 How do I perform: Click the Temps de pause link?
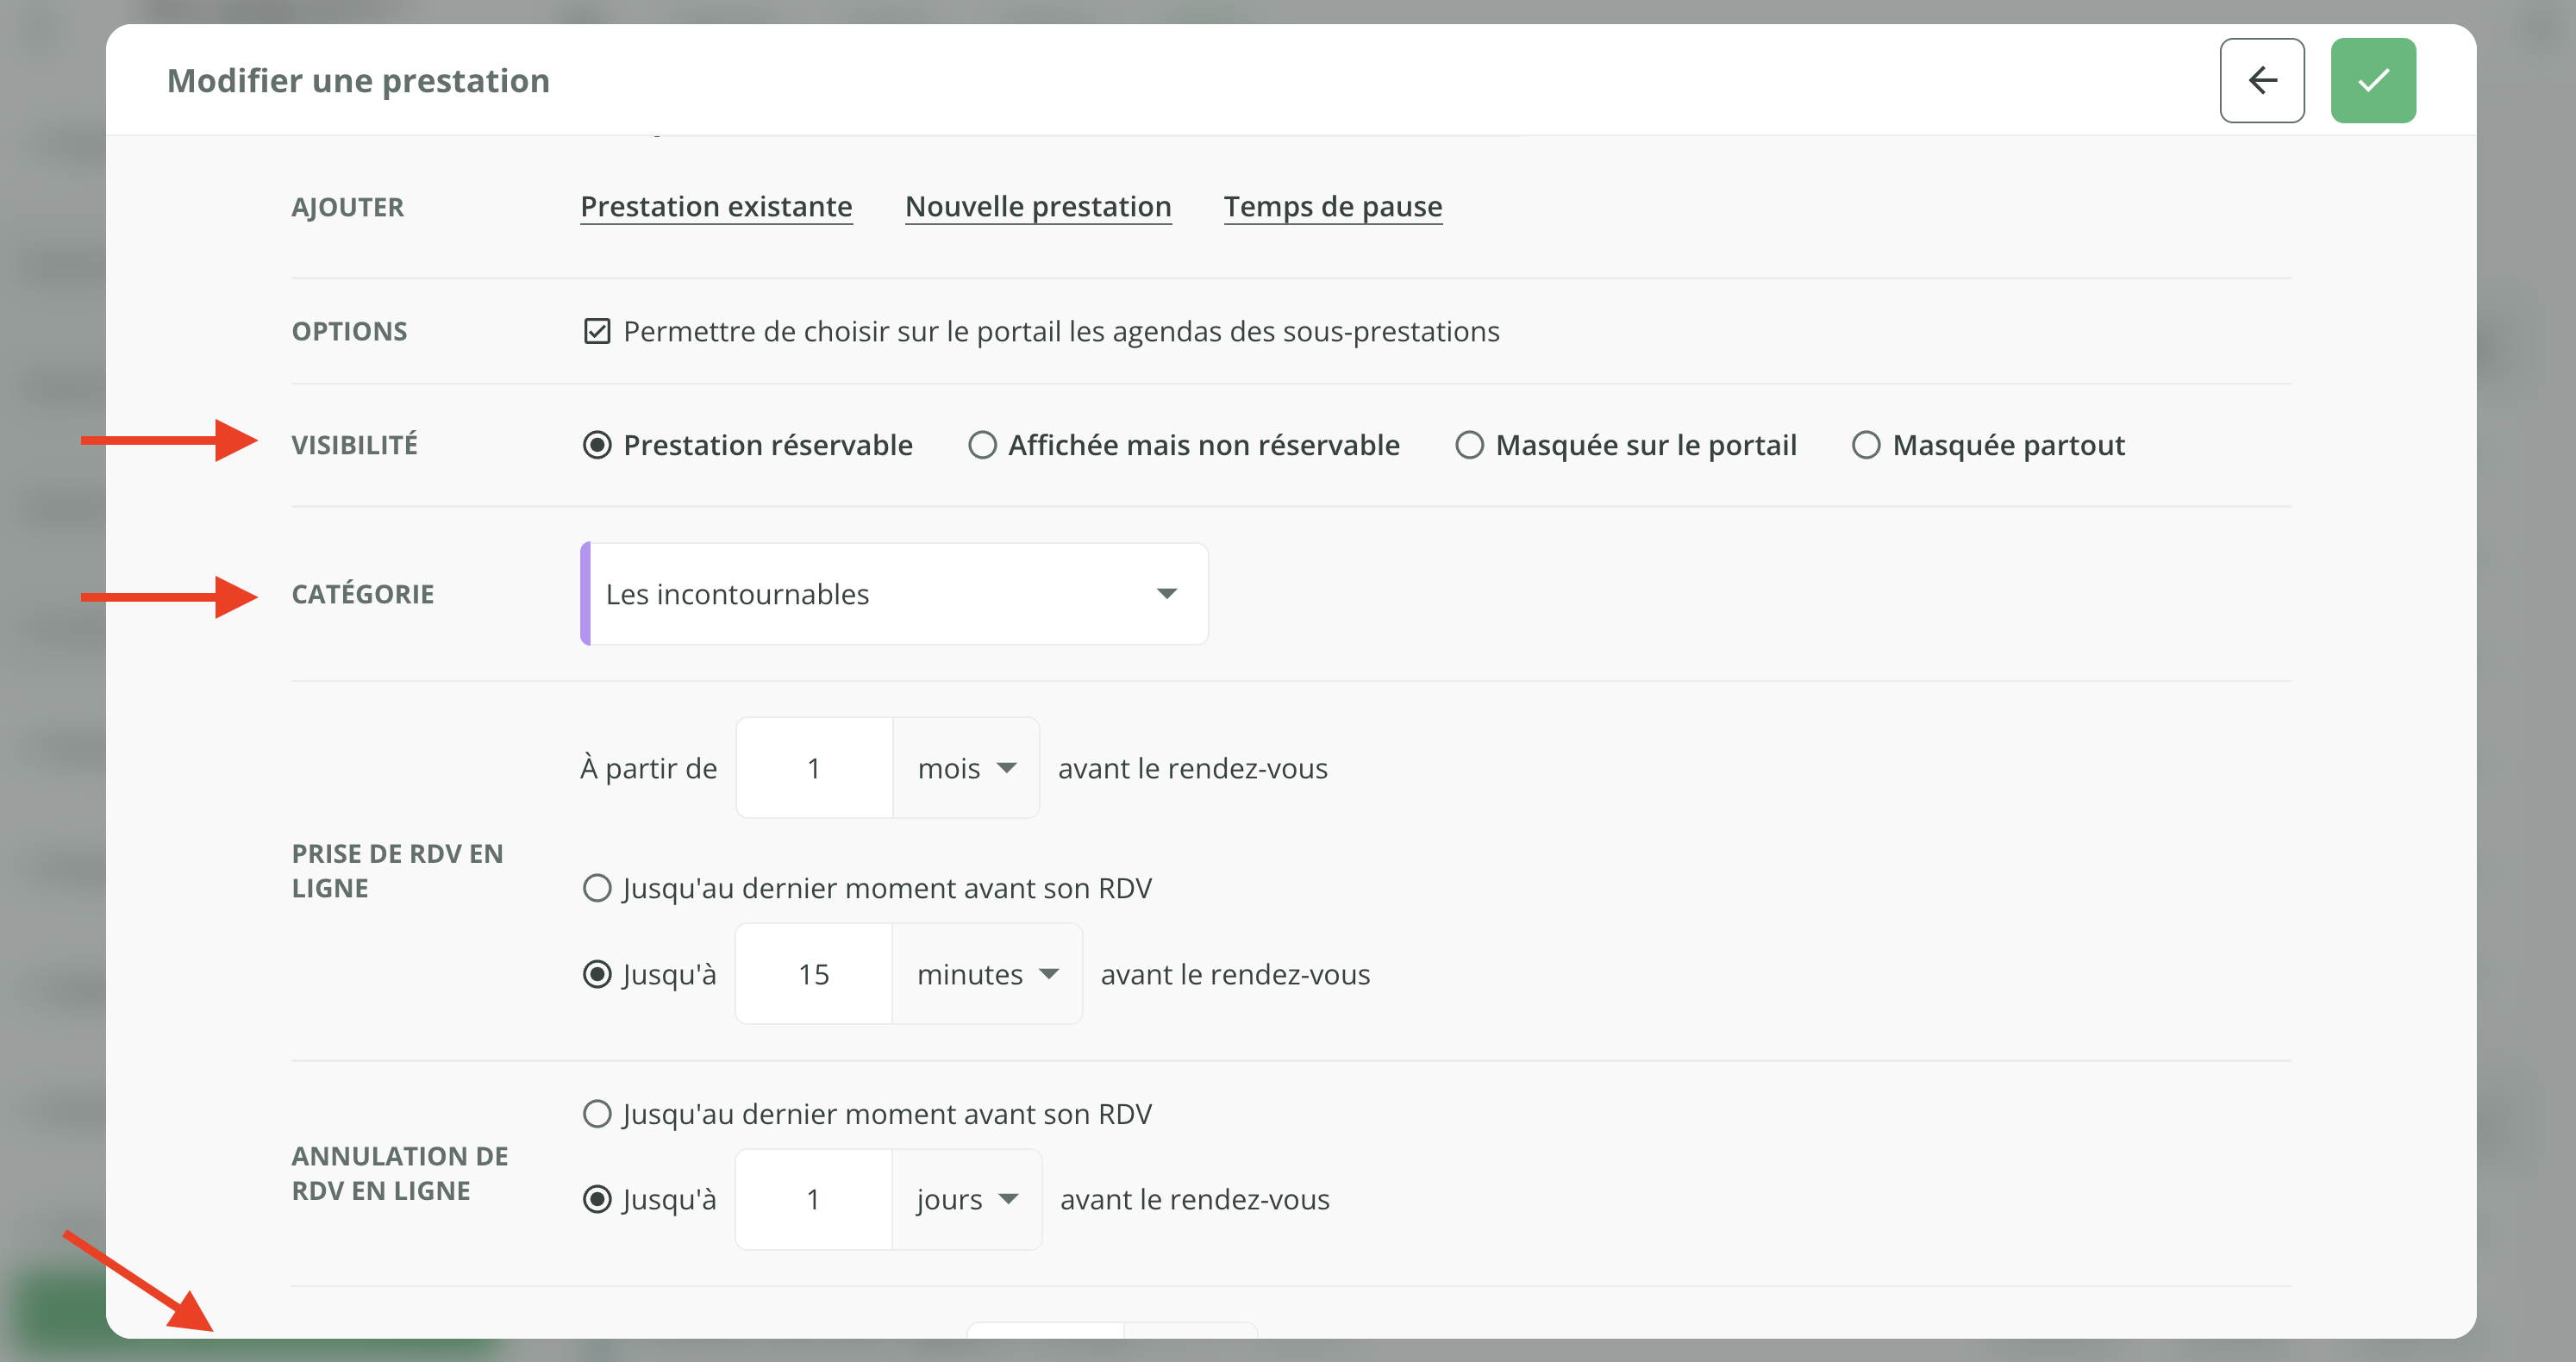[x=1332, y=206]
